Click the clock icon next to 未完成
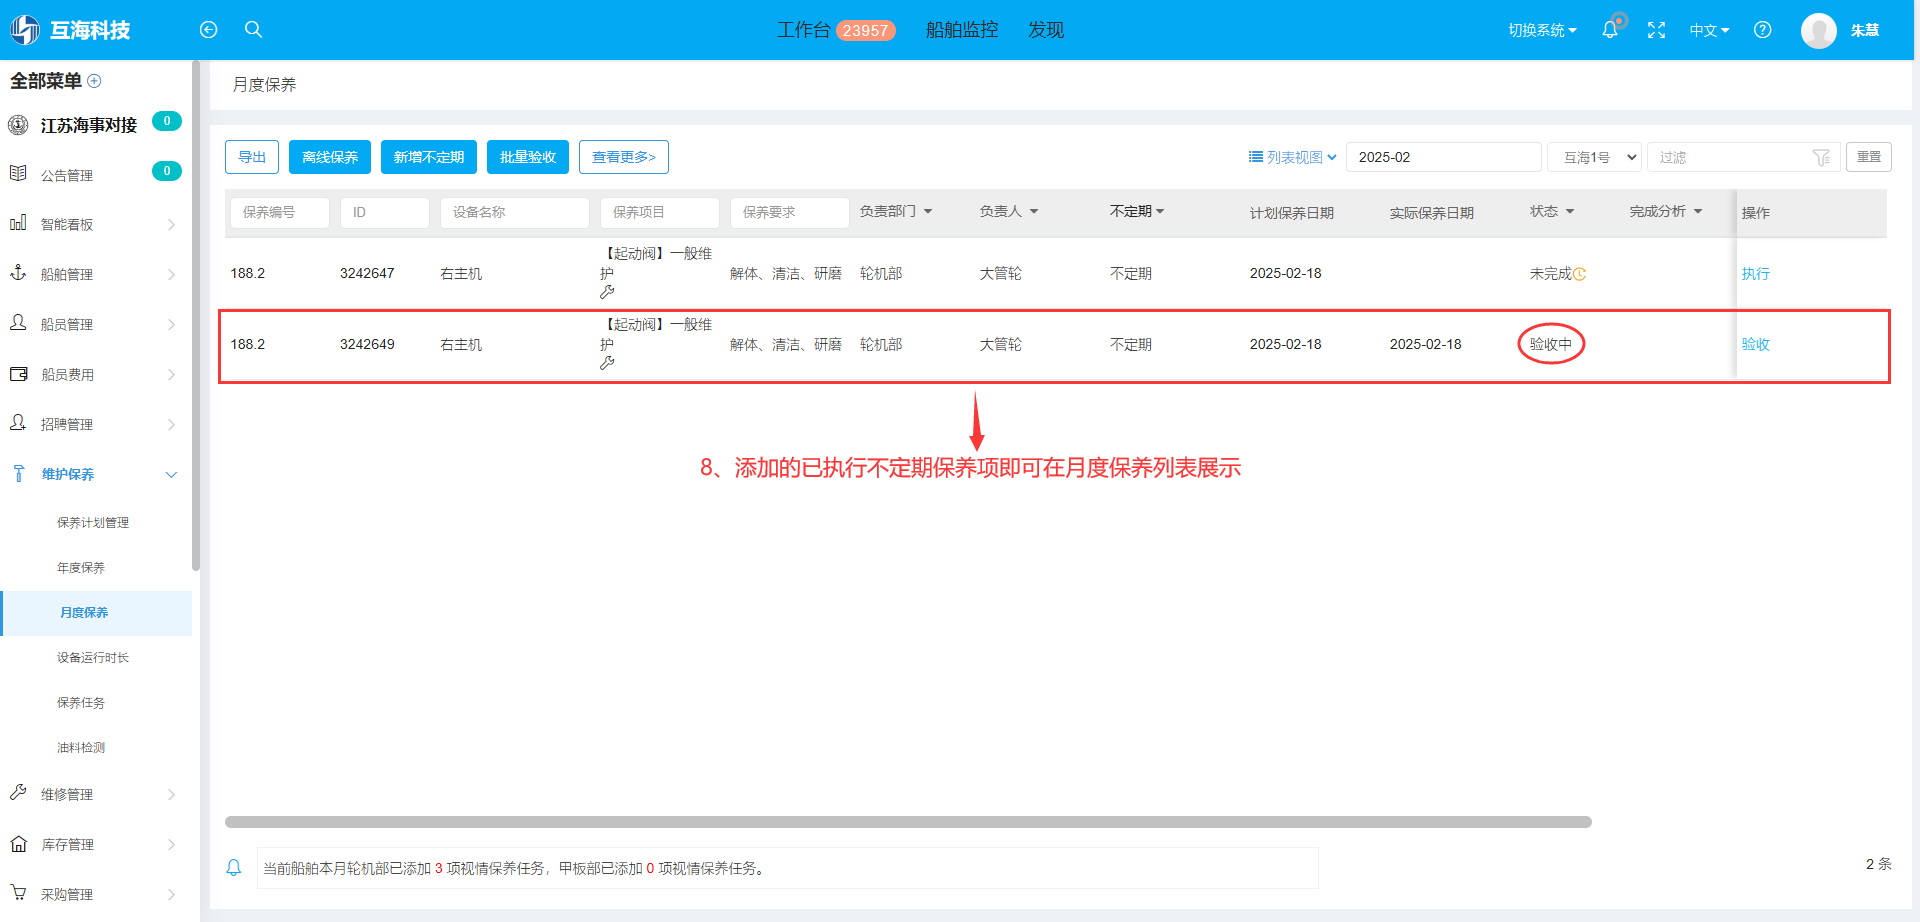This screenshot has width=1920, height=922. click(x=1579, y=274)
